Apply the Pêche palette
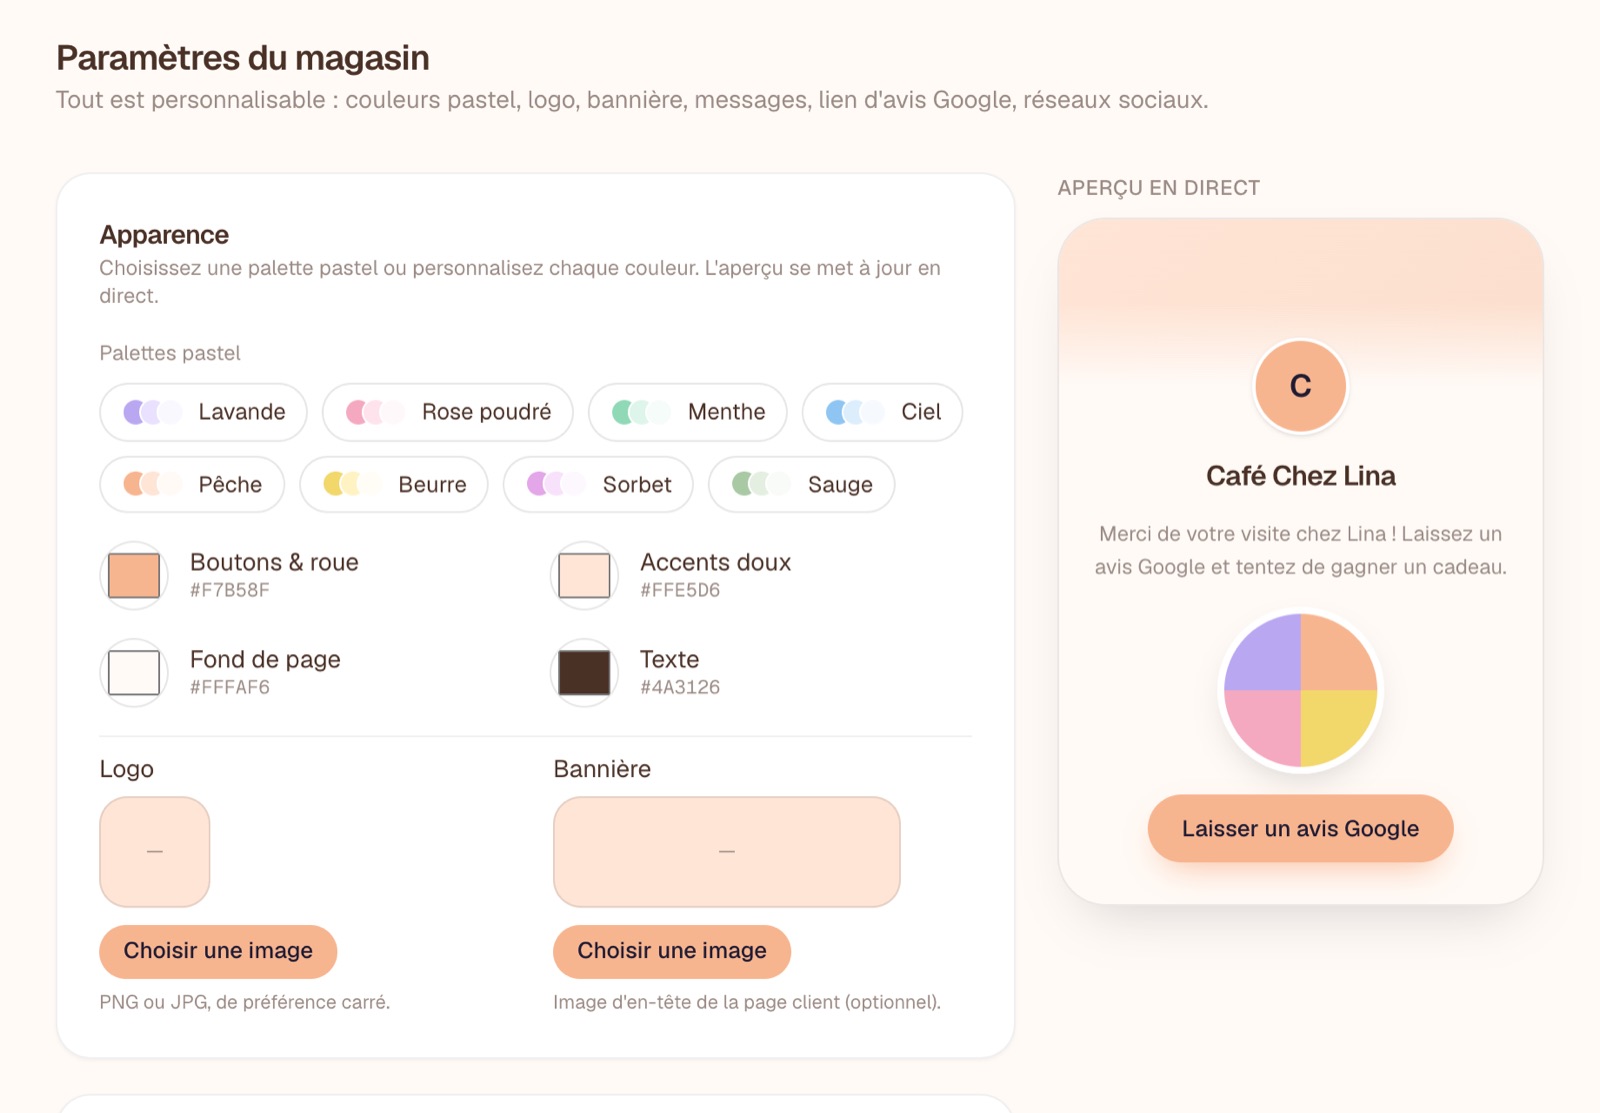Image resolution: width=1600 pixels, height=1113 pixels. [x=192, y=485]
